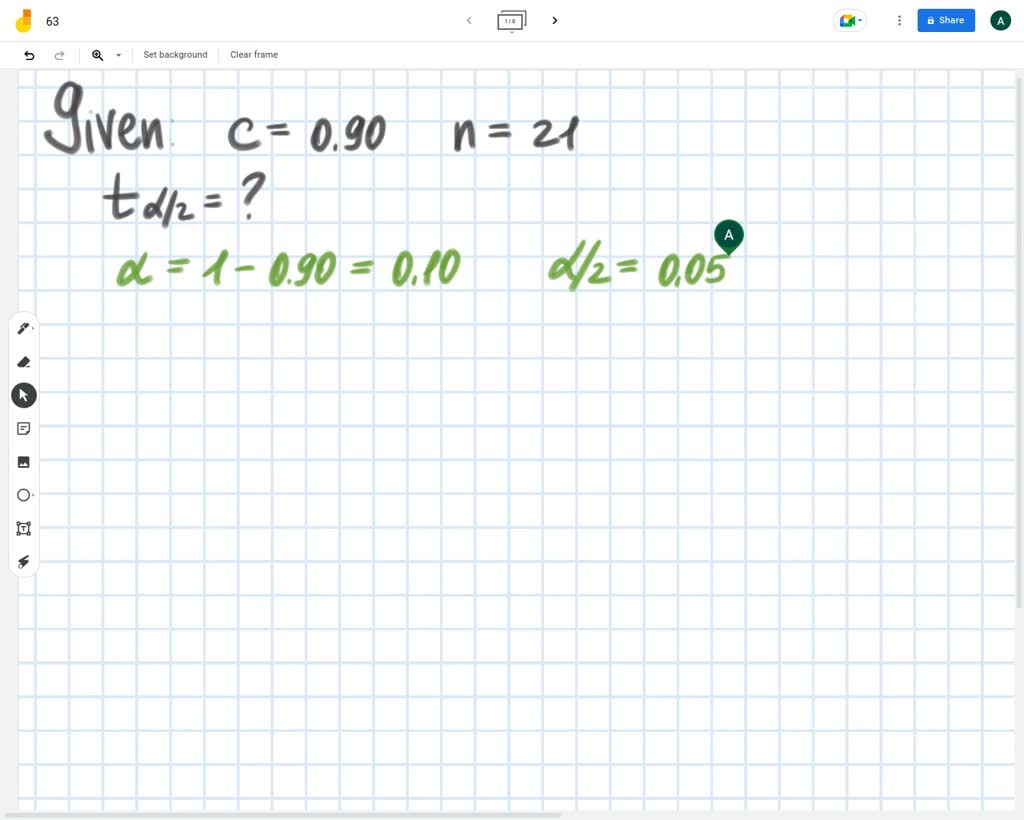
Task: Undo the last stroke
Action: coord(29,55)
